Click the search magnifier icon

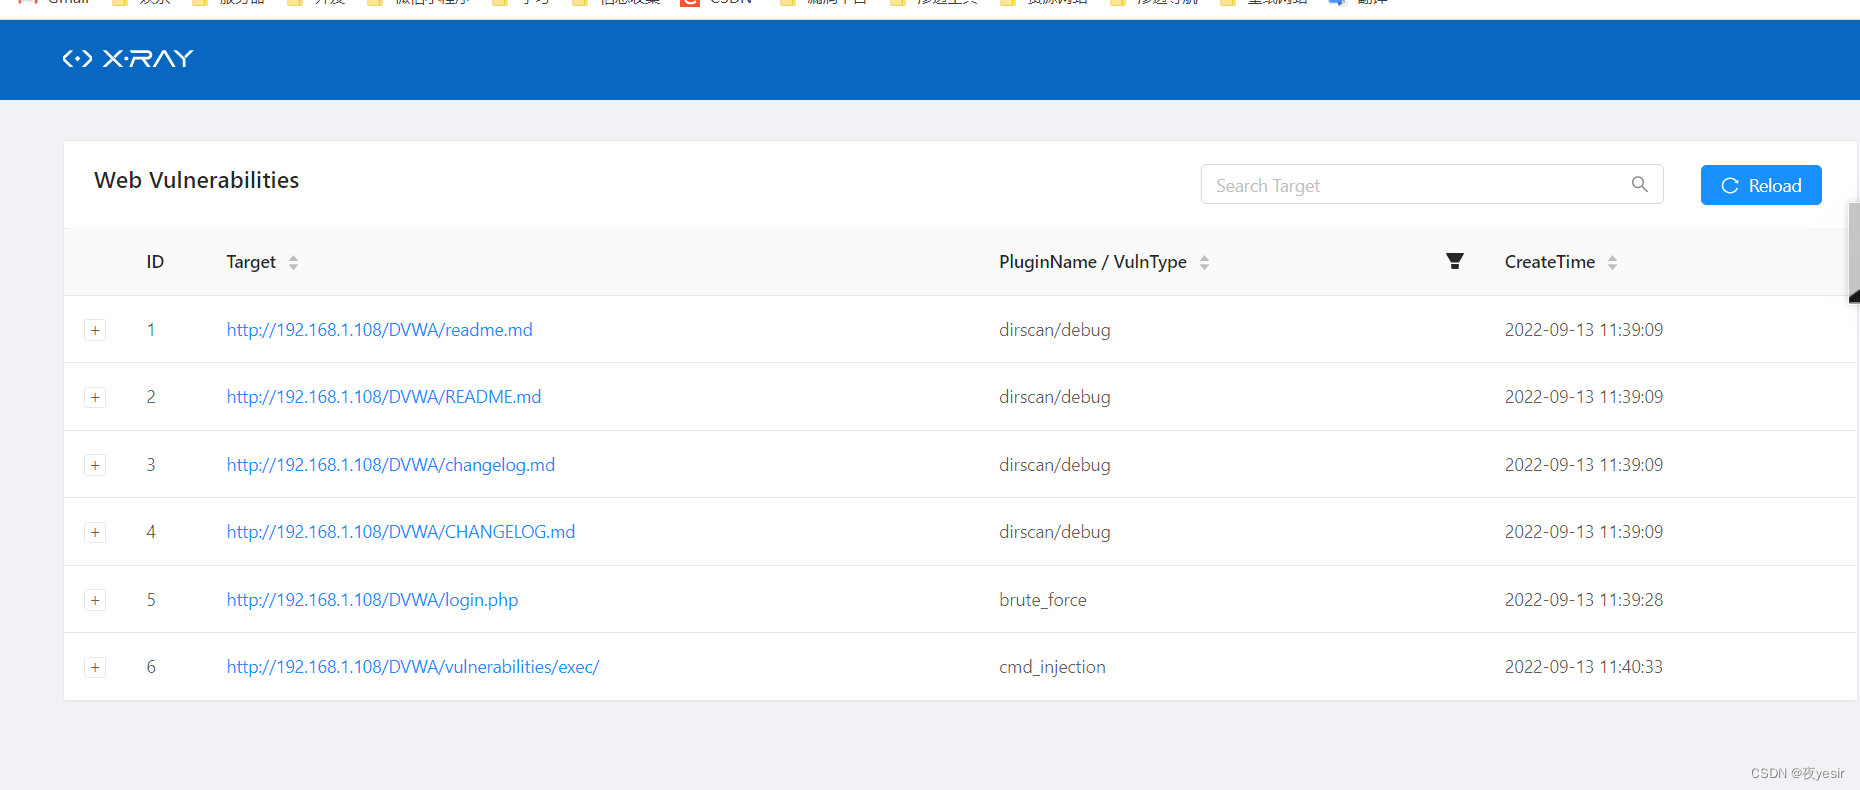tap(1640, 184)
